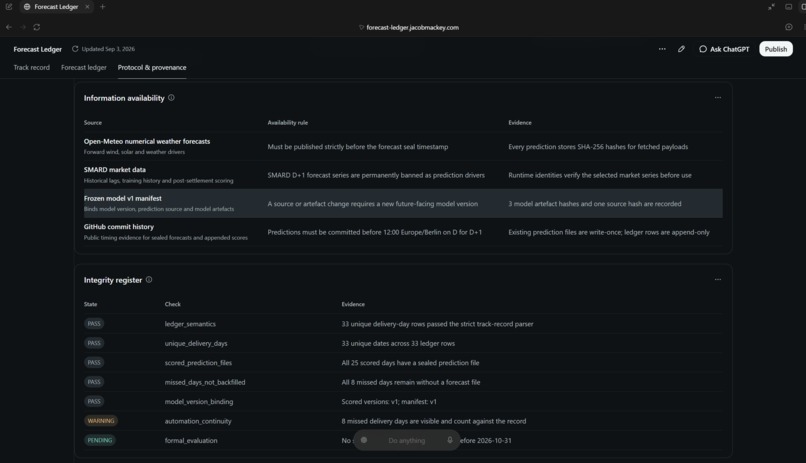Click the Do anything input field
Image resolution: width=806 pixels, height=463 pixels.
[x=407, y=440]
